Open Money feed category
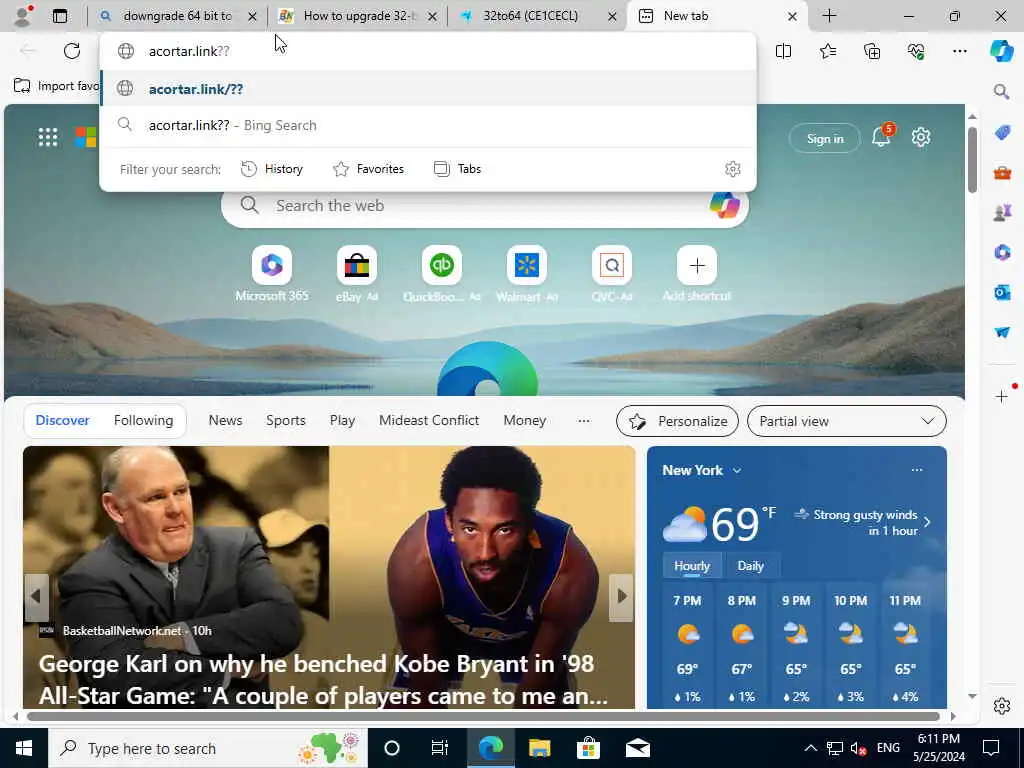This screenshot has width=1024, height=768. pyautogui.click(x=524, y=421)
